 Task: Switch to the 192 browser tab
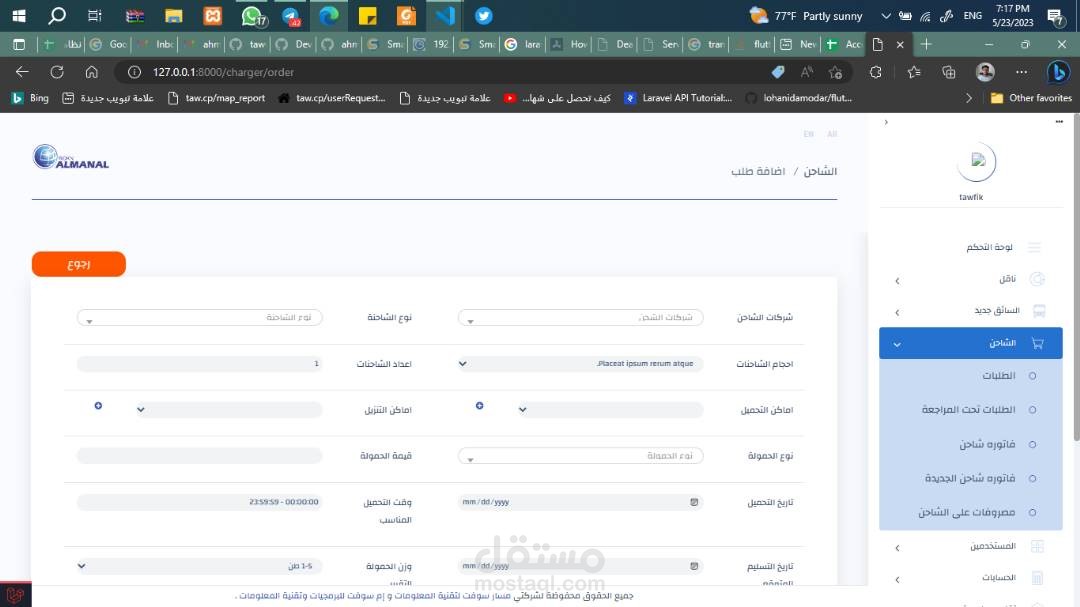tap(431, 44)
